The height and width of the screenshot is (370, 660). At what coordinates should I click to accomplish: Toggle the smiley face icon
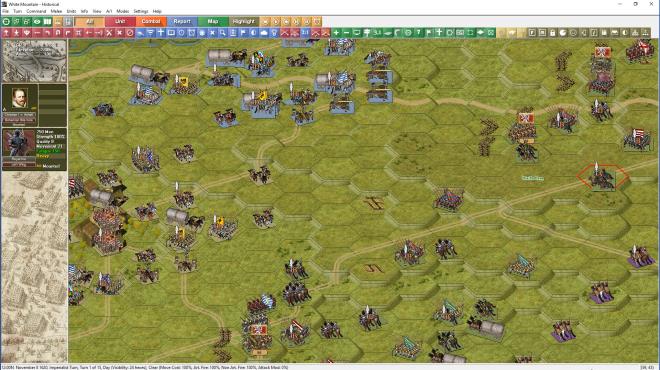tap(573, 32)
